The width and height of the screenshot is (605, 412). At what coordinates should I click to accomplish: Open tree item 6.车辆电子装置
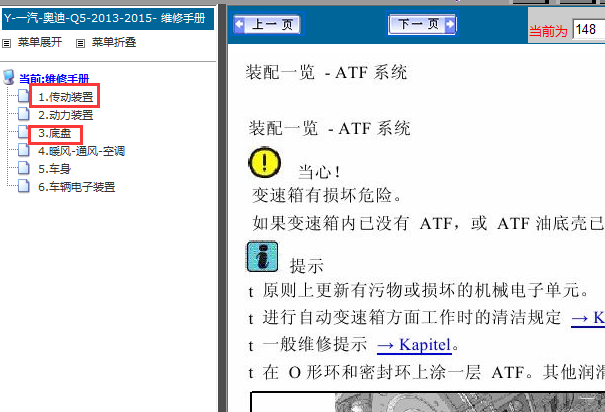click(x=76, y=187)
